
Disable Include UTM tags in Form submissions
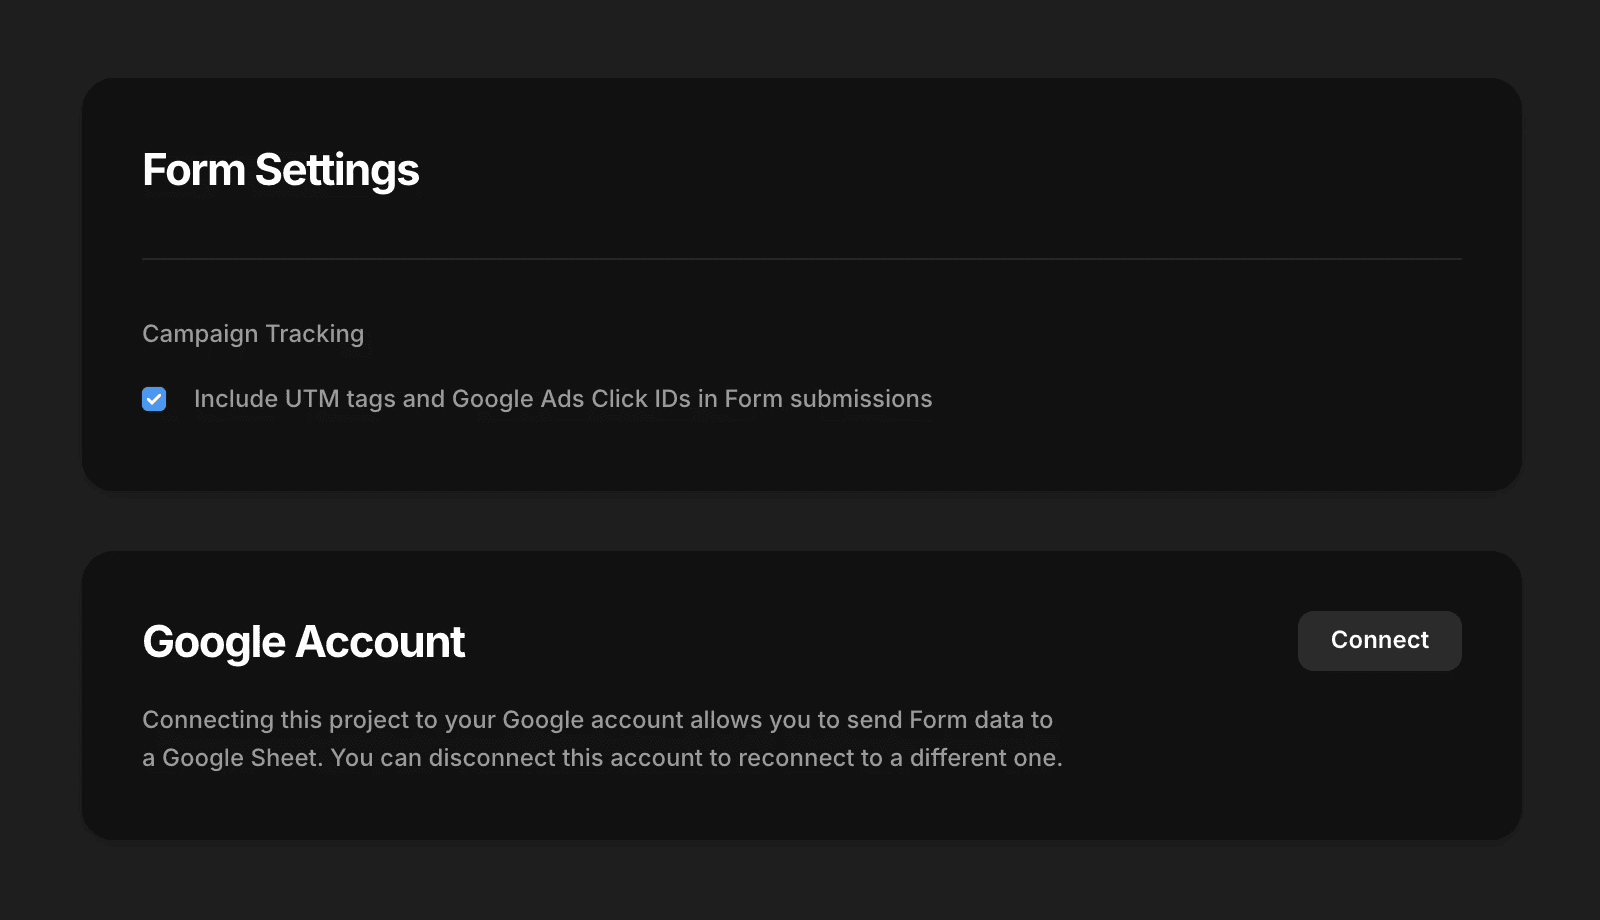click(x=154, y=399)
